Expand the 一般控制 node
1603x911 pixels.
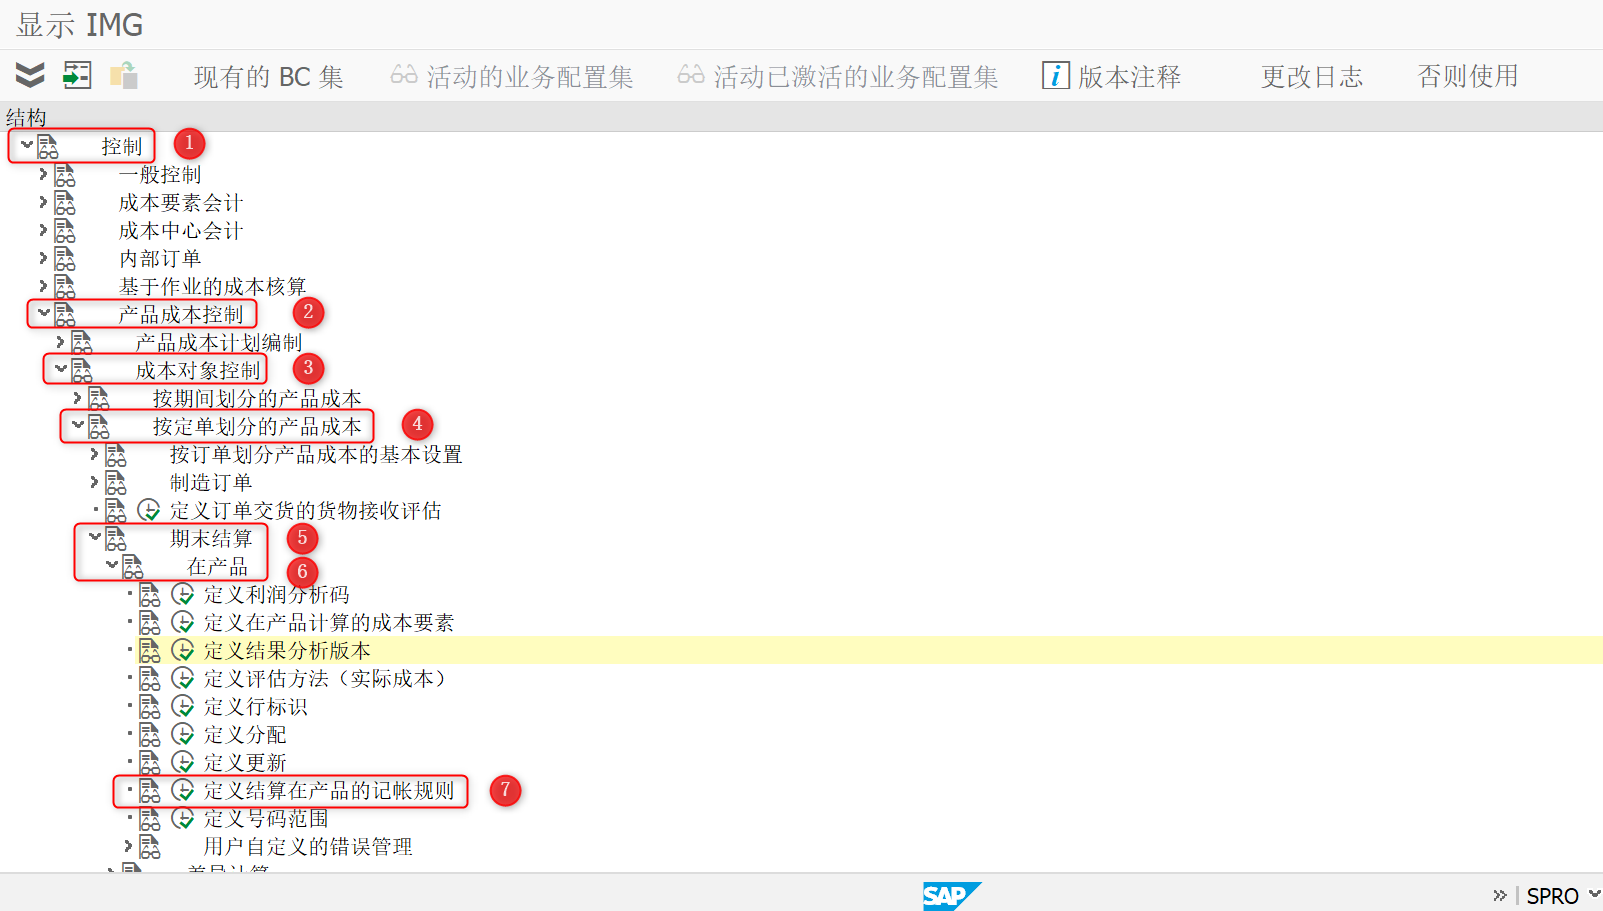pyautogui.click(x=43, y=174)
